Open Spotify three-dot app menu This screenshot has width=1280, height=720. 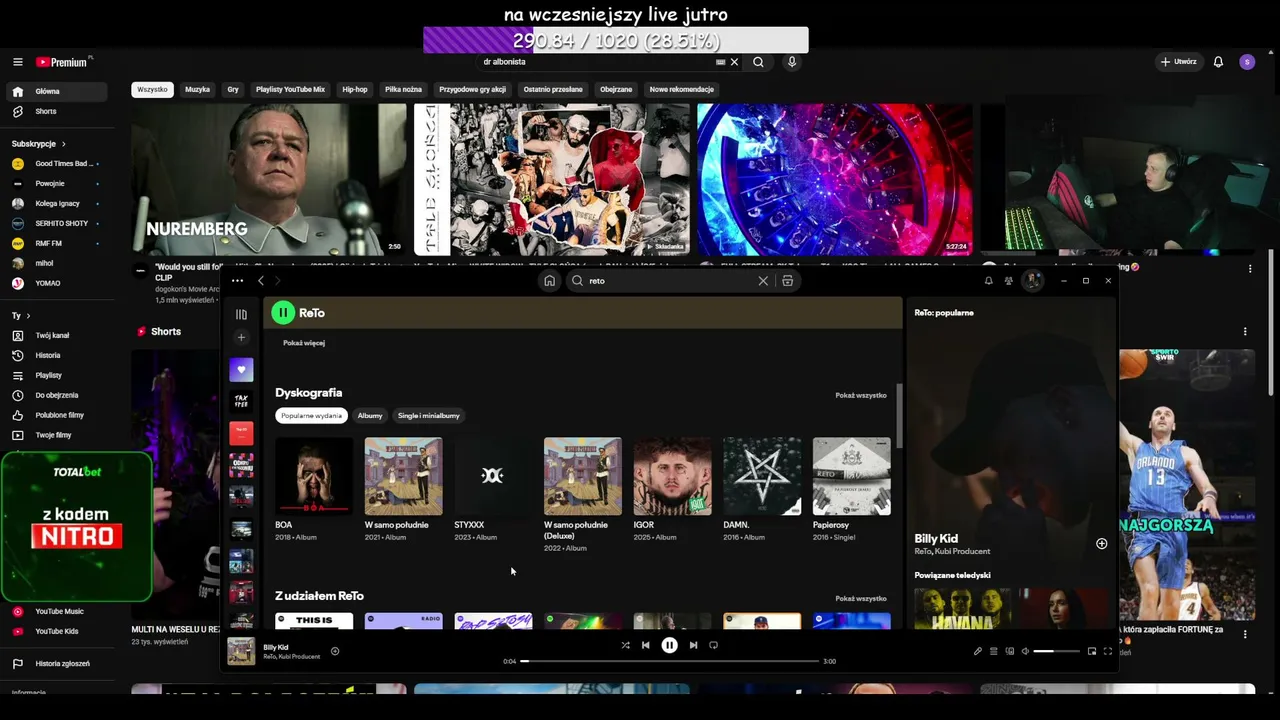[237, 281]
